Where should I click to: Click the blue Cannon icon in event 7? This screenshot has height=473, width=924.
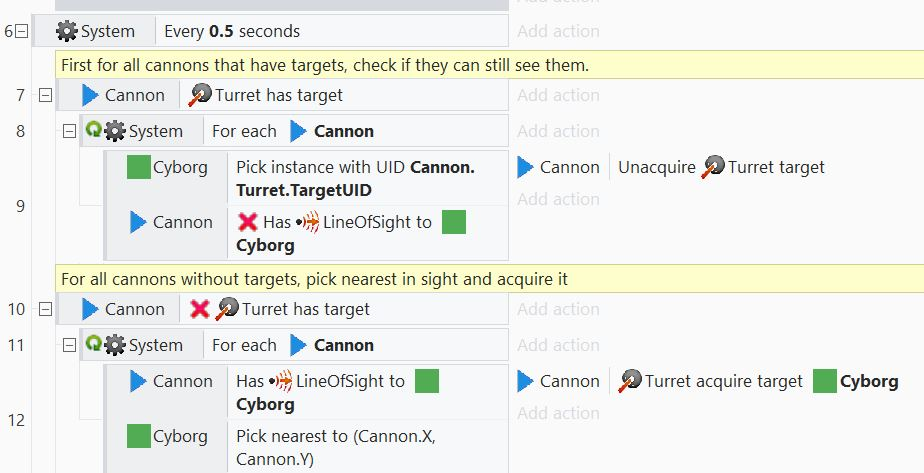pos(90,95)
